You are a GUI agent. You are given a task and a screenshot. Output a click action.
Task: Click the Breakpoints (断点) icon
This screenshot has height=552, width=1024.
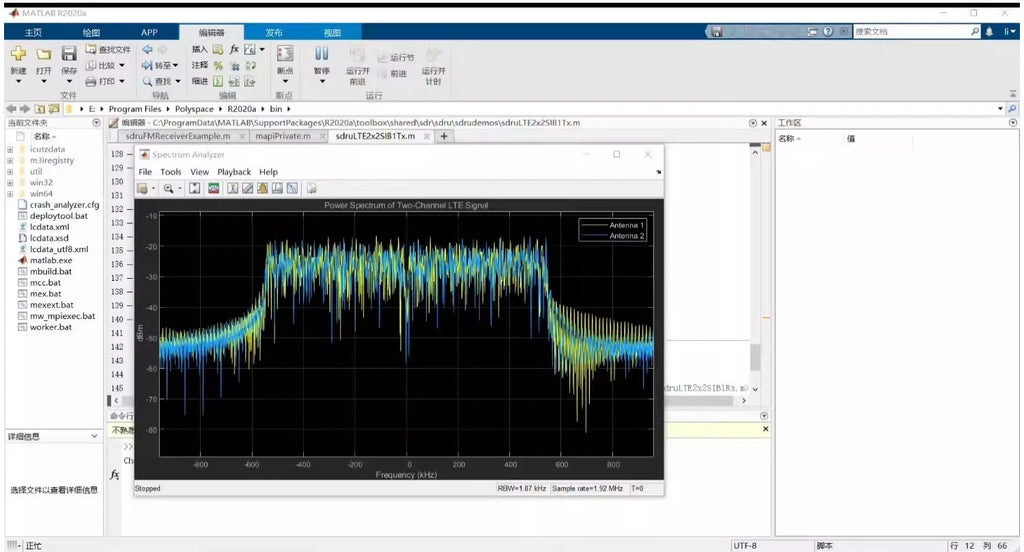pos(285,54)
